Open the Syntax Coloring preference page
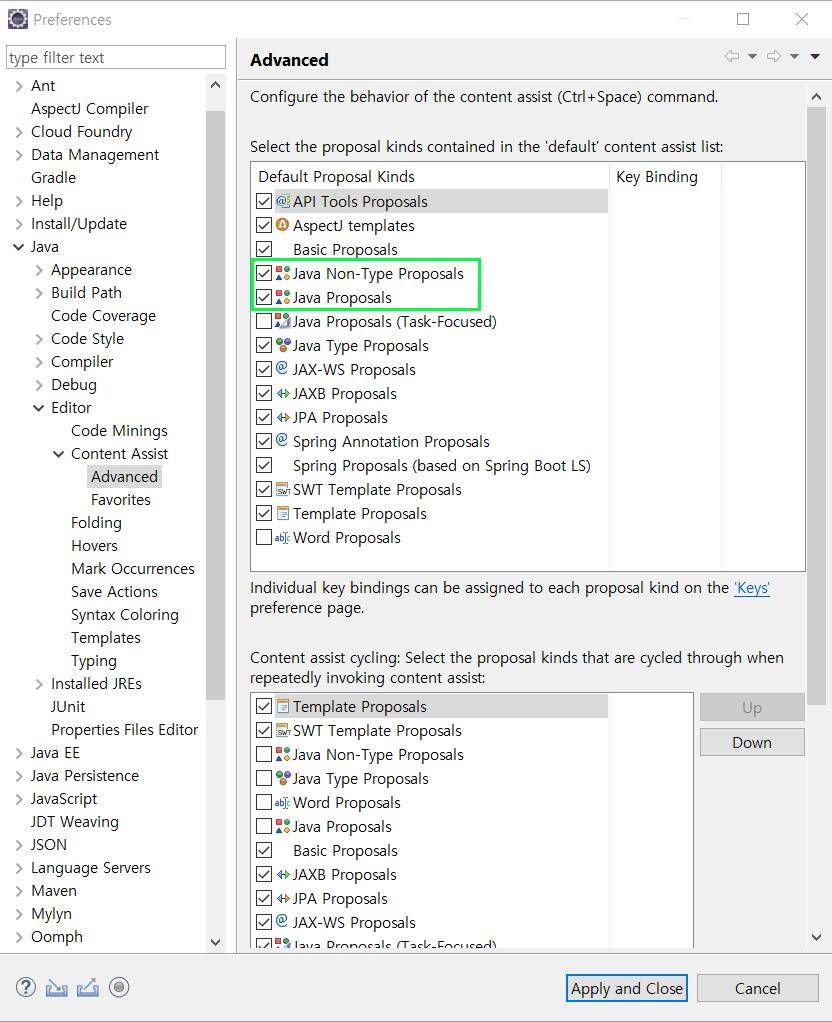Screen dimensions: 832x1022 [x=125, y=615]
